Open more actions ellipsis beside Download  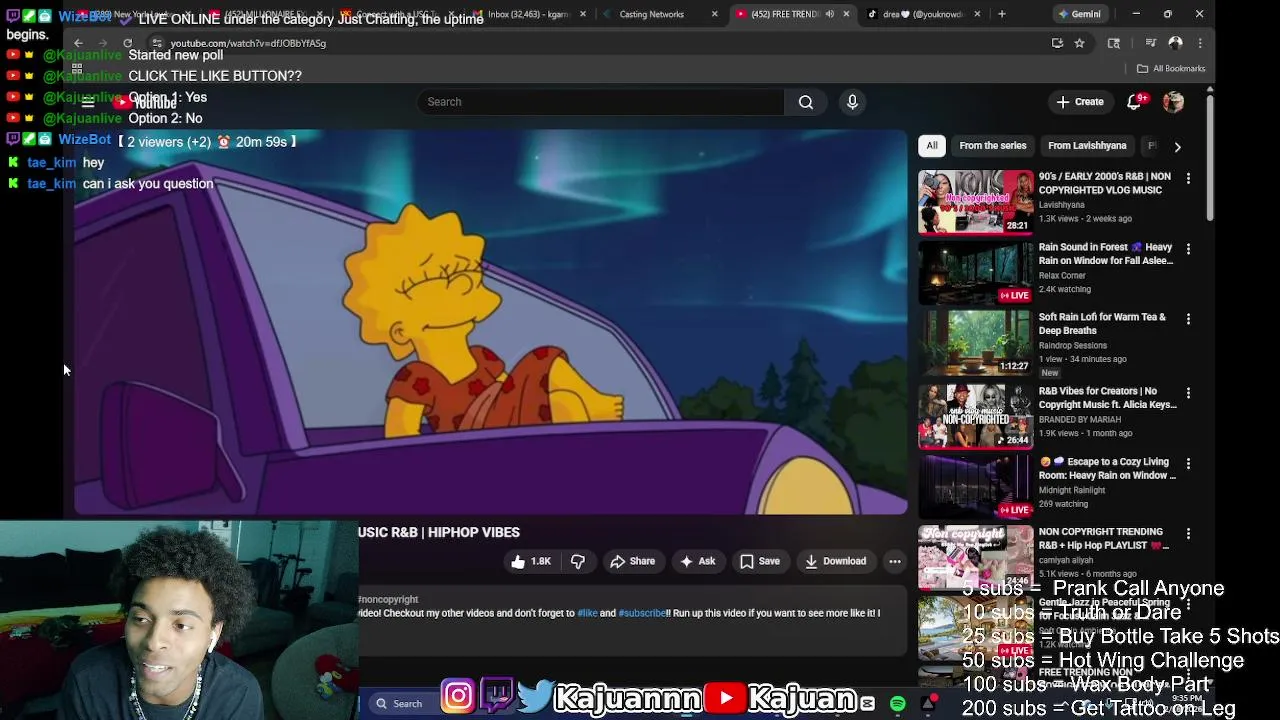point(895,562)
